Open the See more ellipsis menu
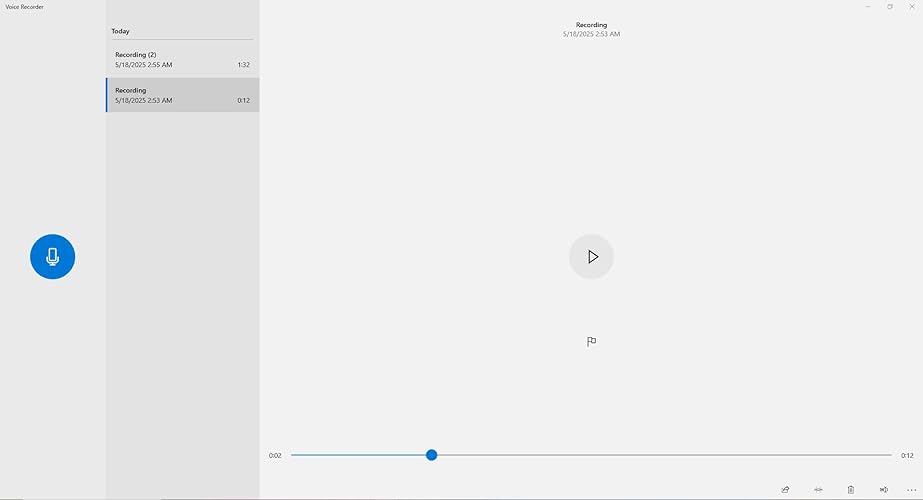This screenshot has width=923, height=500. (911, 489)
